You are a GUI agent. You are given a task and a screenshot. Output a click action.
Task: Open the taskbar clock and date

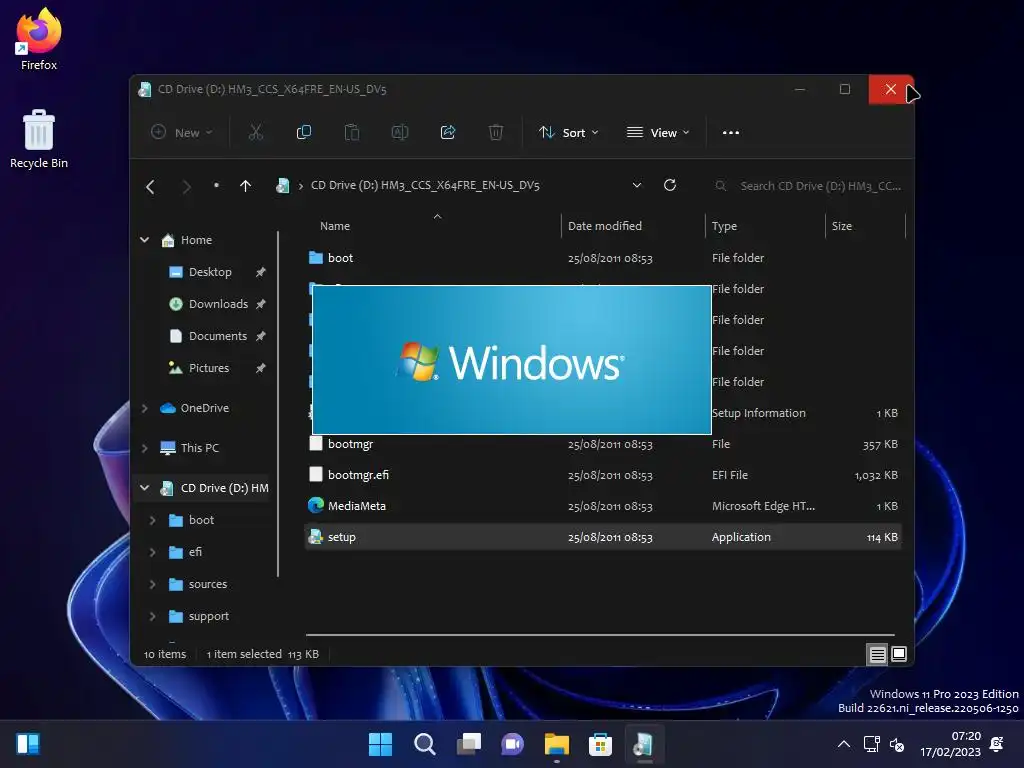[x=950, y=744]
